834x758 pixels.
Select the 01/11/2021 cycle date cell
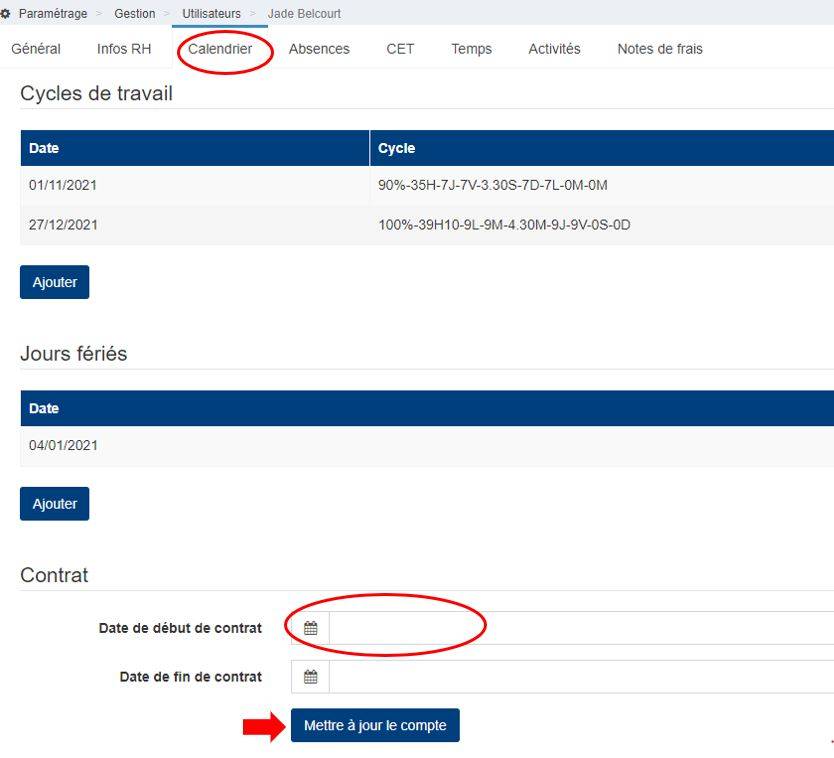[x=195, y=185]
